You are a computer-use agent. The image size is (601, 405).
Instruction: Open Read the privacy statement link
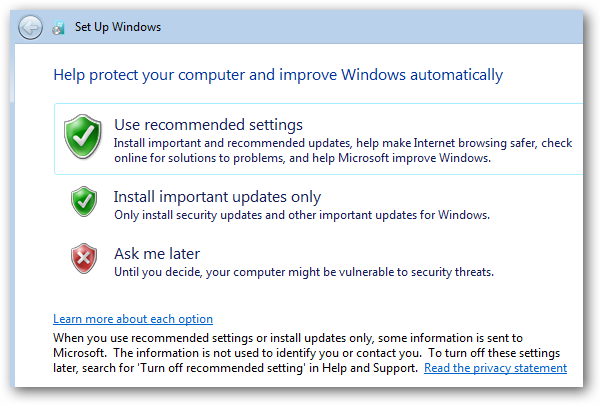(495, 368)
